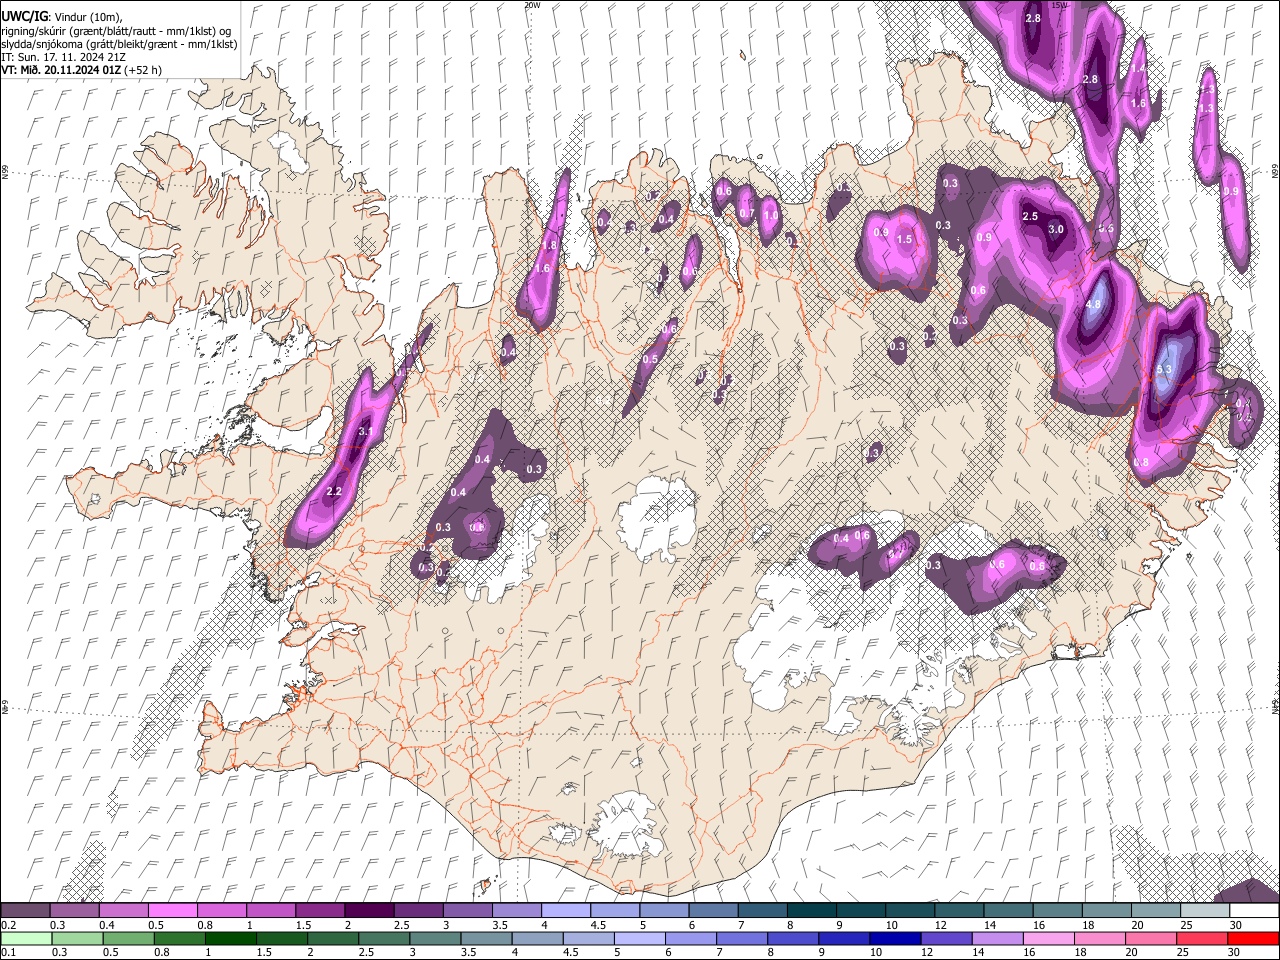This screenshot has height=960, width=1280.
Task: Click the '(+52 h)' forecast offset
Action: [143, 70]
